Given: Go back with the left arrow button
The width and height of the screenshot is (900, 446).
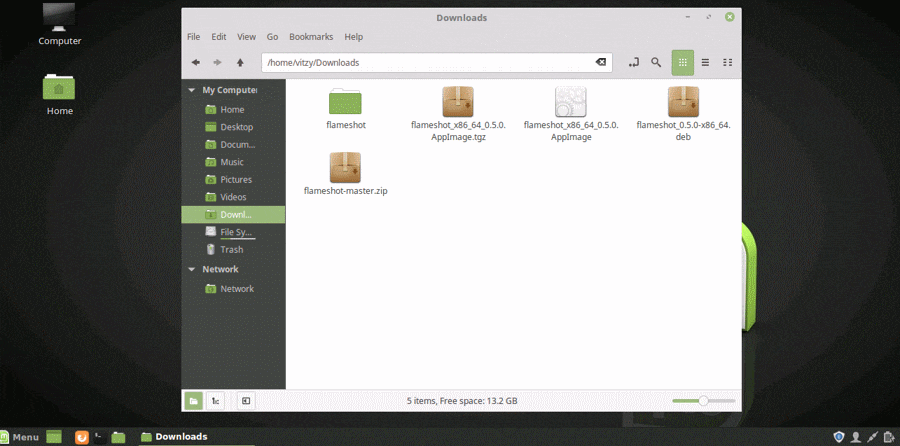Looking at the screenshot, I should [x=196, y=63].
